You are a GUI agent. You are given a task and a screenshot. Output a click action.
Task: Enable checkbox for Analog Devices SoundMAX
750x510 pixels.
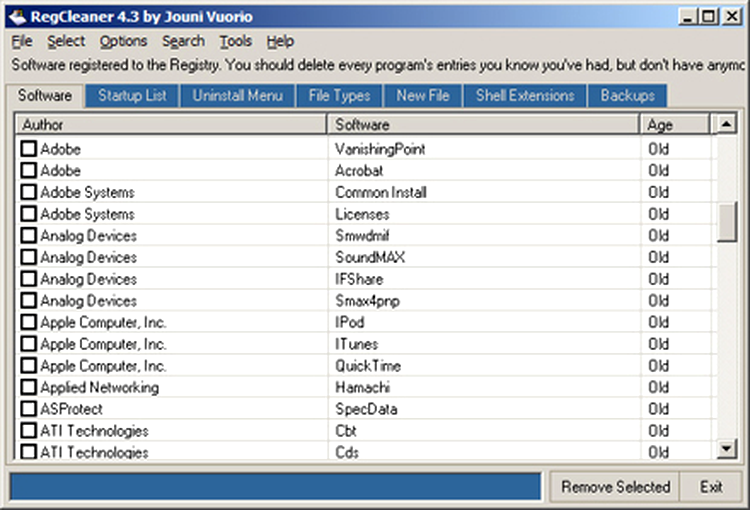(x=29, y=257)
